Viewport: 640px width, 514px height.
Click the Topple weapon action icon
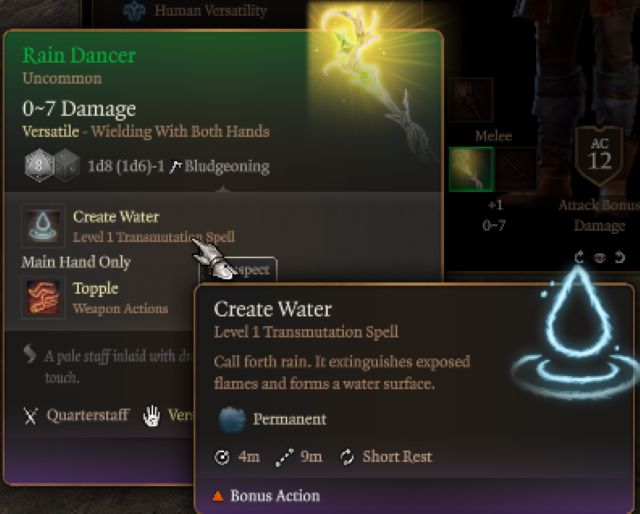(x=43, y=298)
